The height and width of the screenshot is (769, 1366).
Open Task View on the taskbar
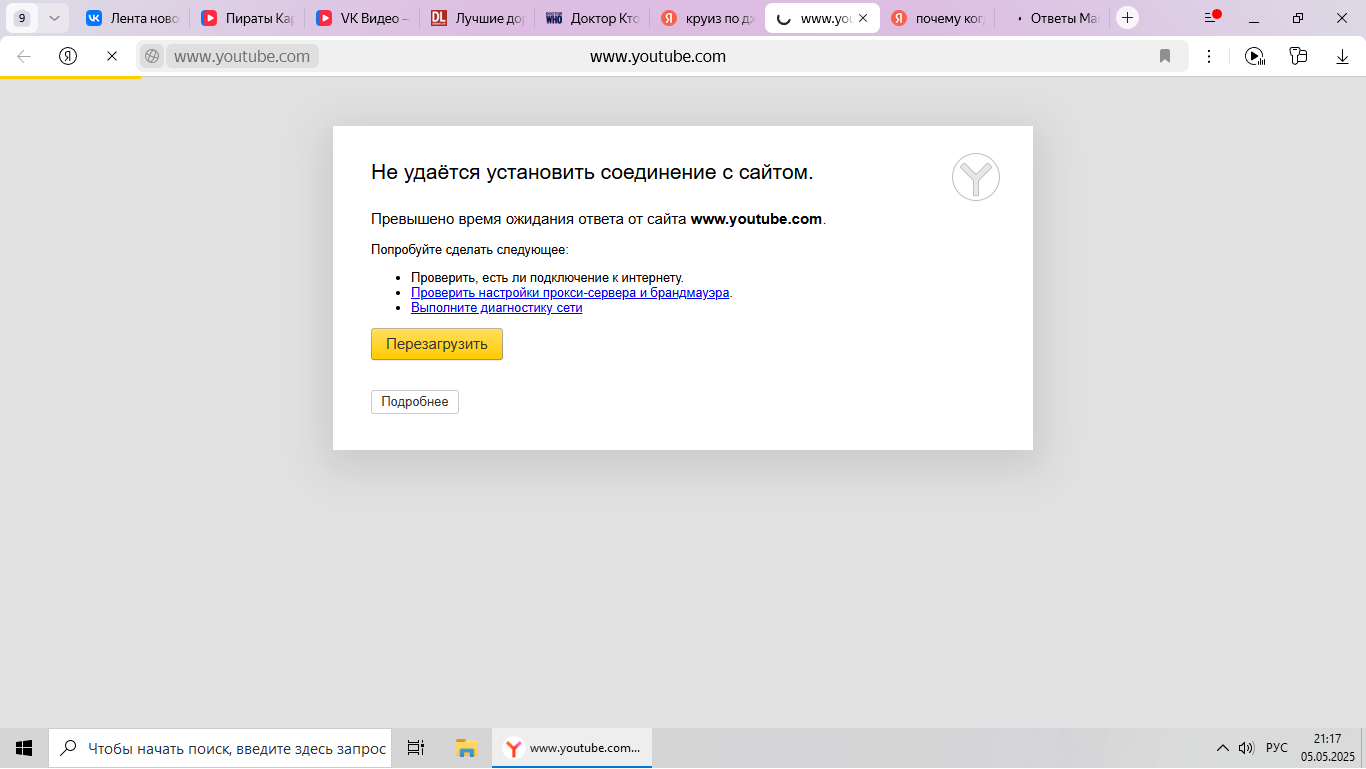tap(416, 748)
